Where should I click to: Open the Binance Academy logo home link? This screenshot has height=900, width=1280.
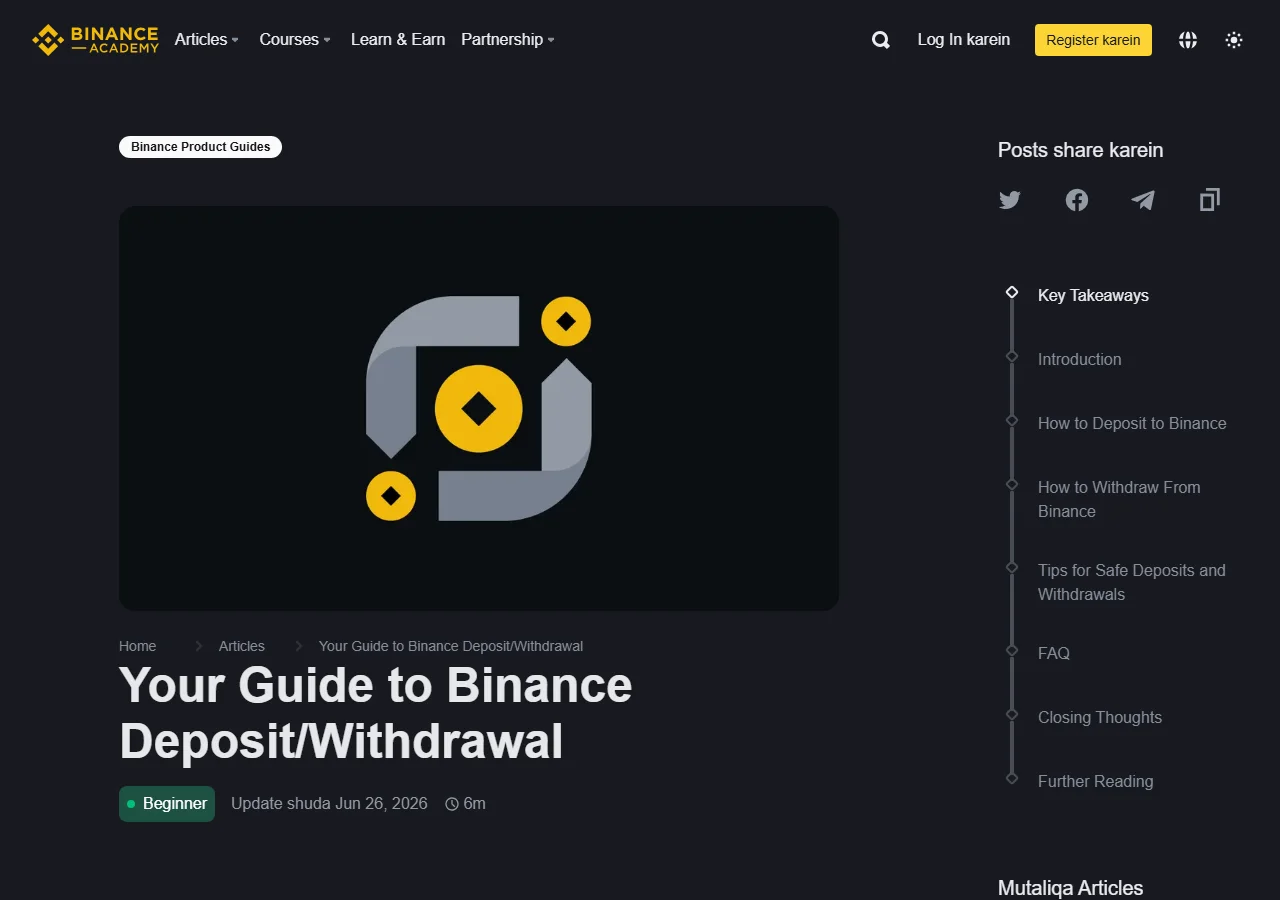[x=95, y=40]
